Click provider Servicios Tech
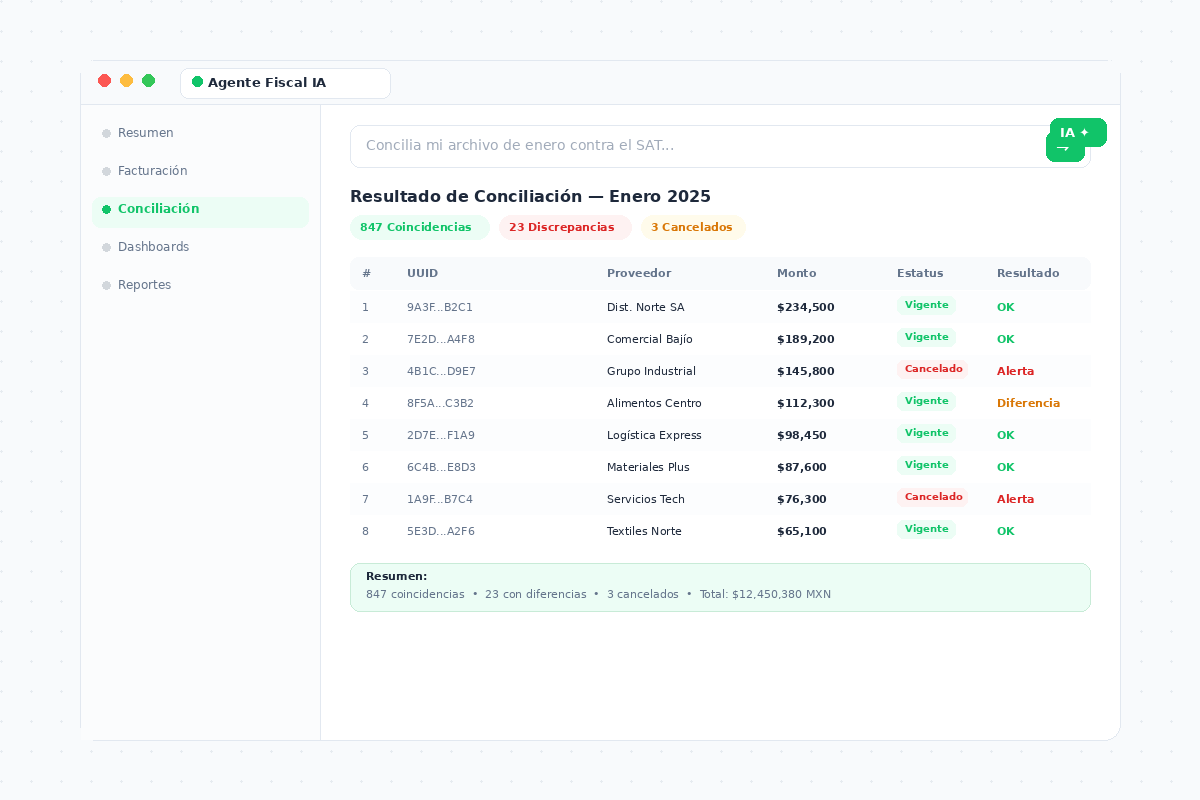The width and height of the screenshot is (1200, 800). (646, 499)
